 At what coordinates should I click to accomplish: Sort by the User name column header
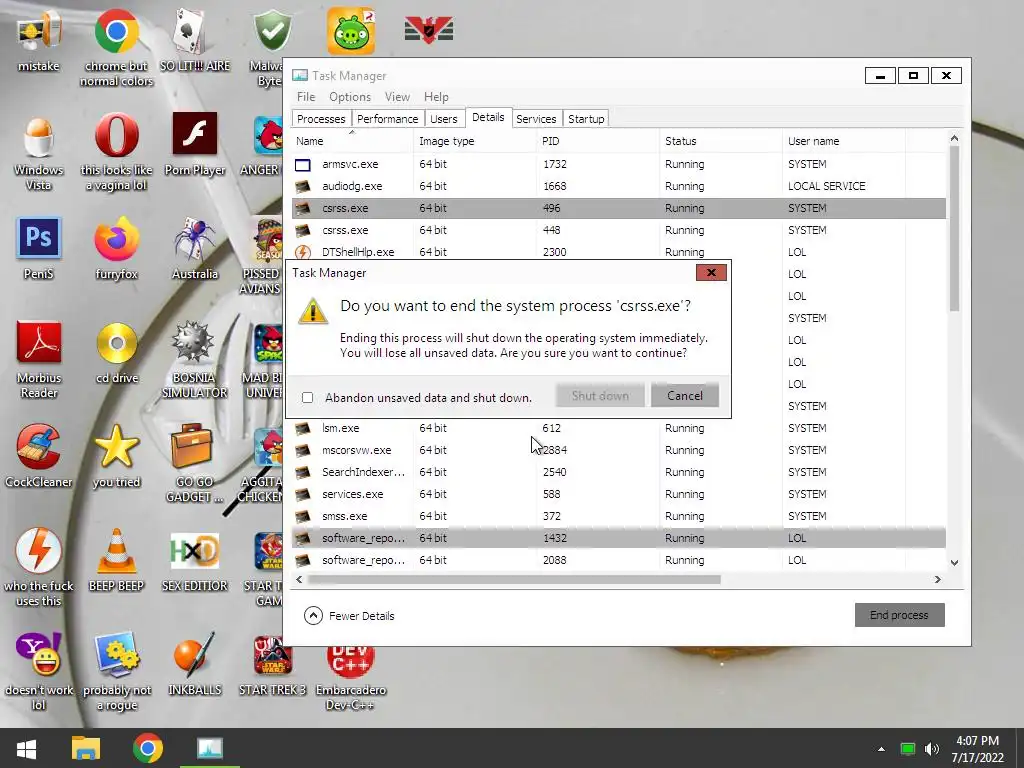click(843, 140)
